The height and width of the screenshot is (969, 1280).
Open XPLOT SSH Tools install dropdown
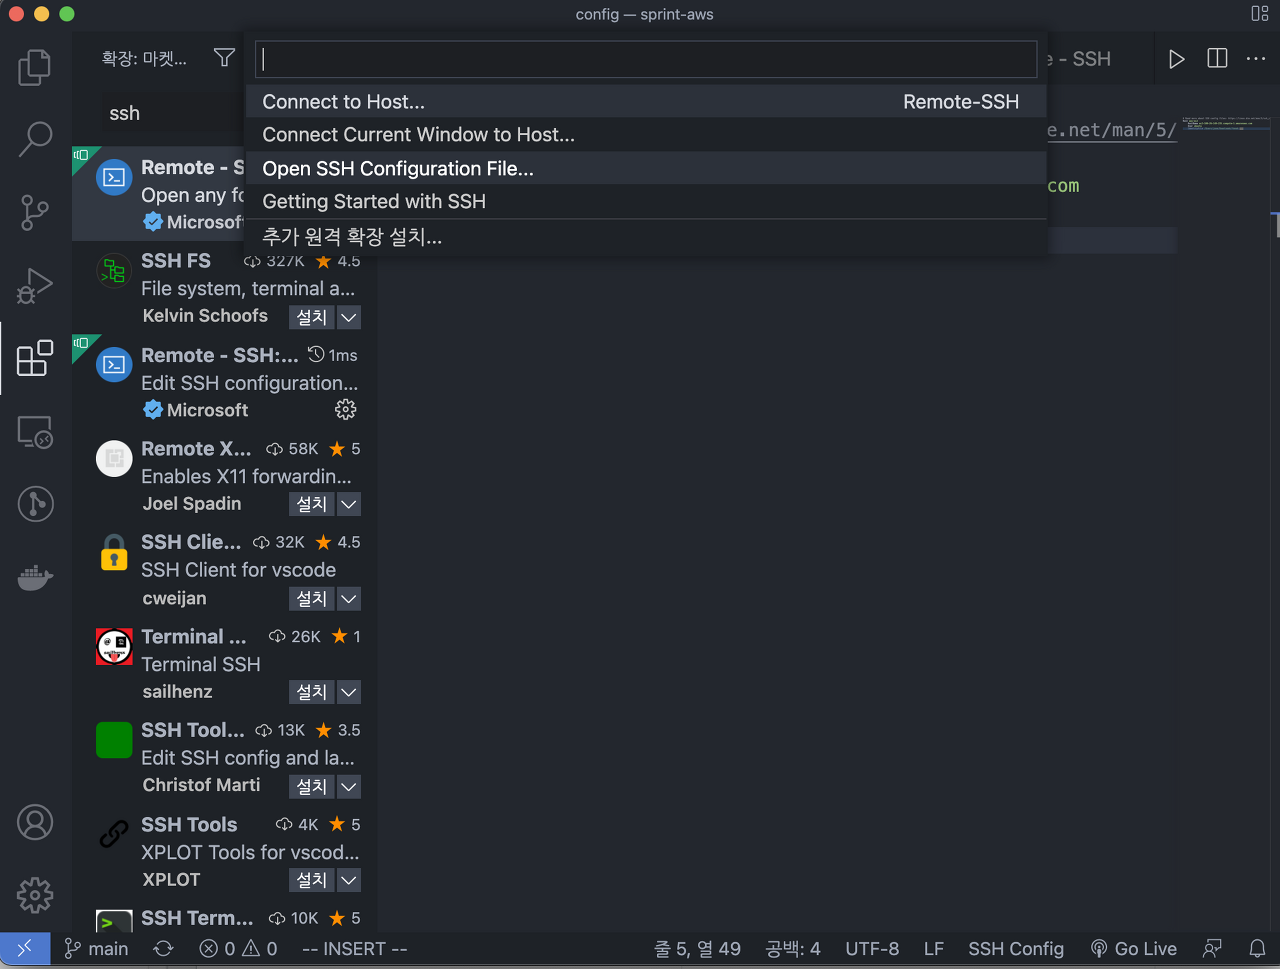click(x=349, y=880)
